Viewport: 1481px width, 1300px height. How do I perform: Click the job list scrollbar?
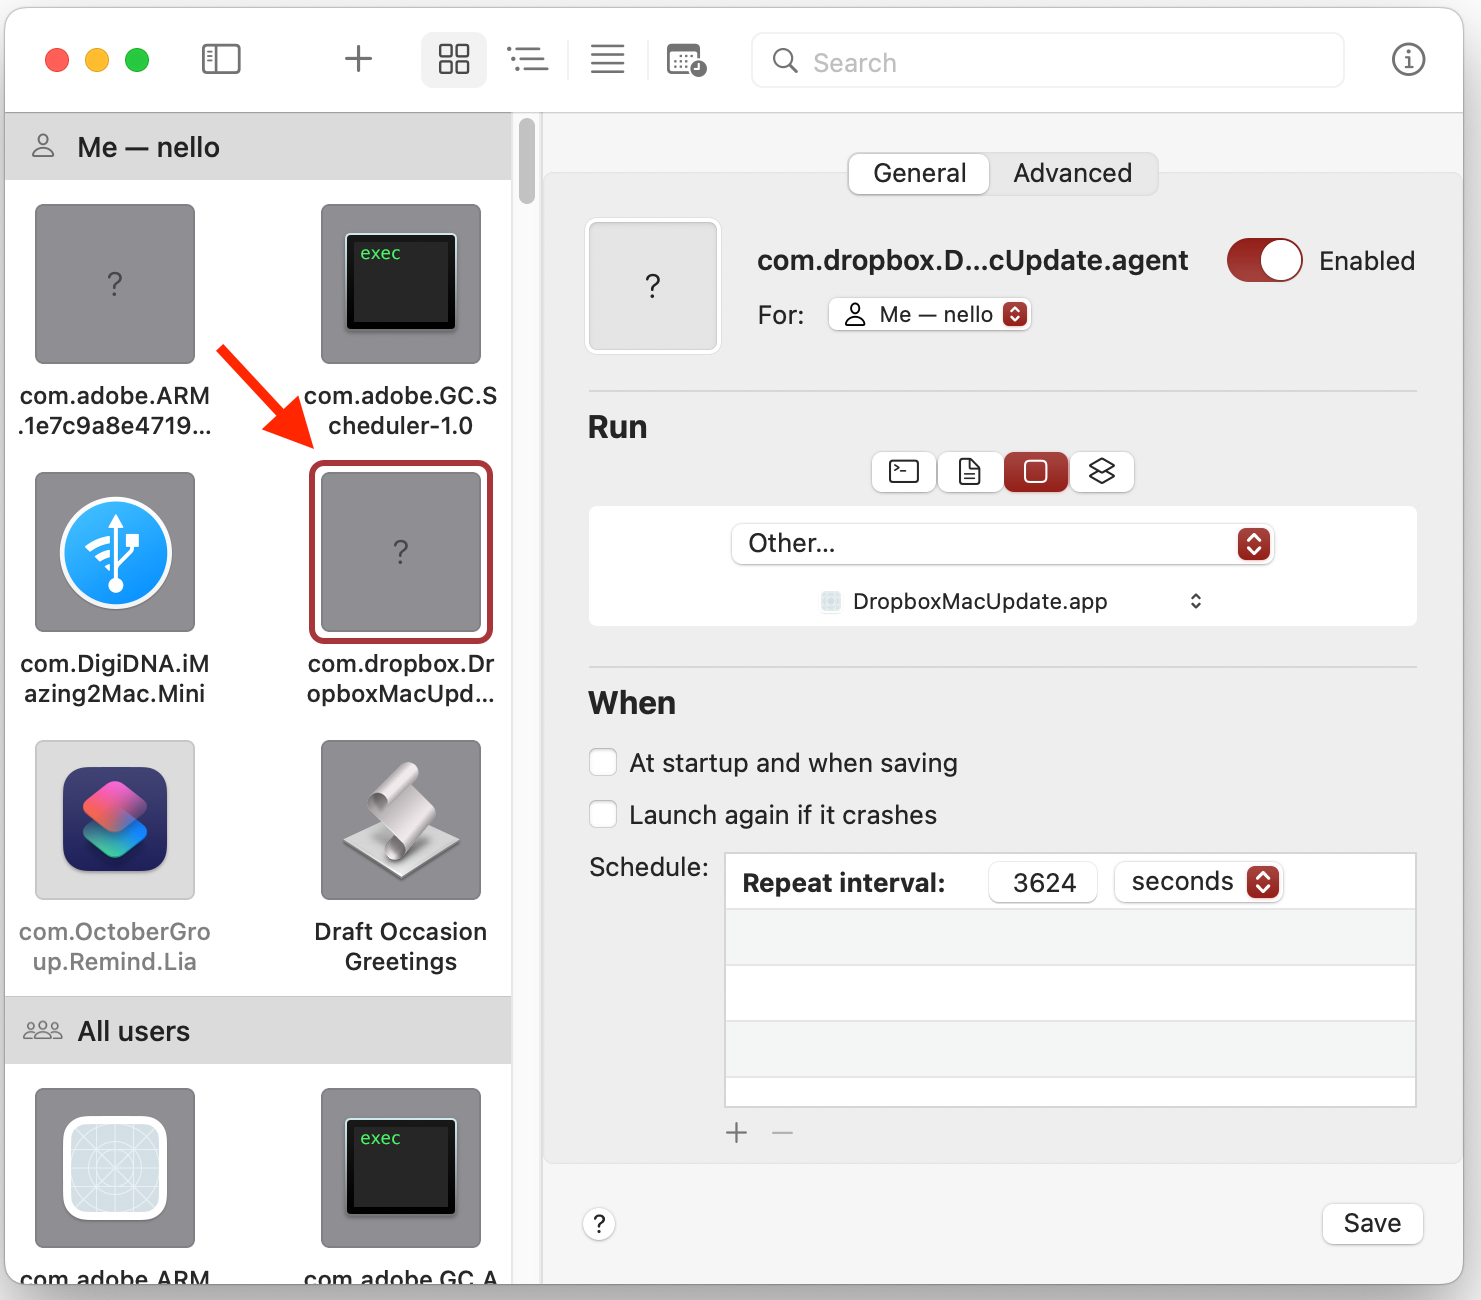point(527,160)
